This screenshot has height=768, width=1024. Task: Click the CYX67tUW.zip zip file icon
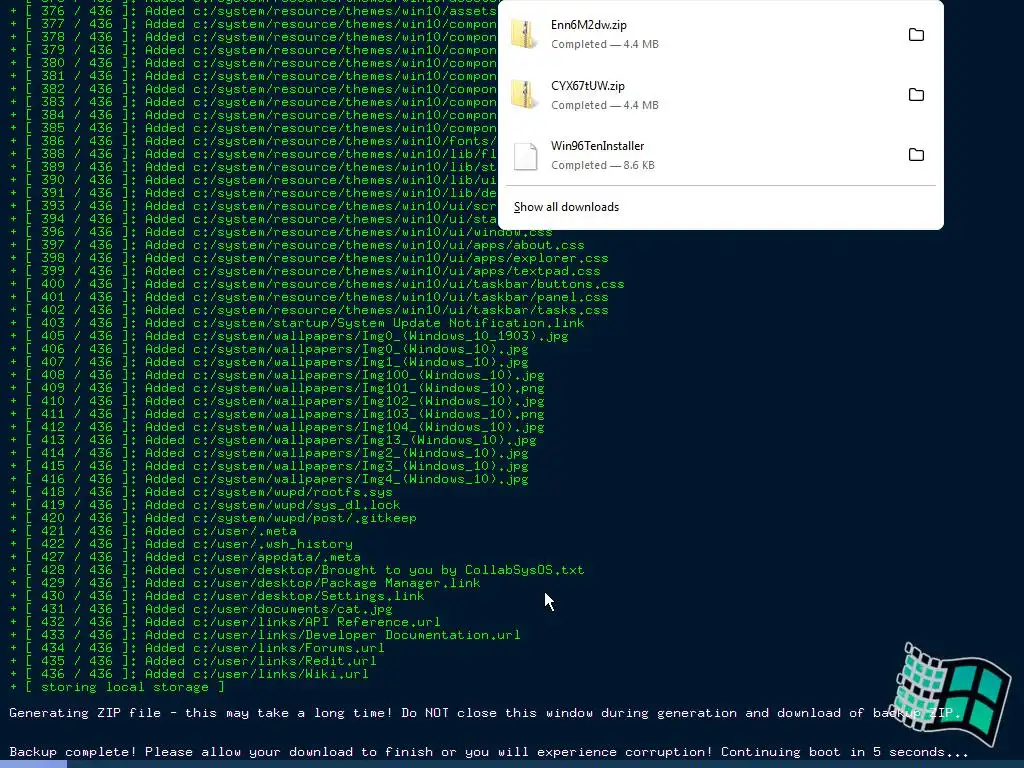[524, 95]
